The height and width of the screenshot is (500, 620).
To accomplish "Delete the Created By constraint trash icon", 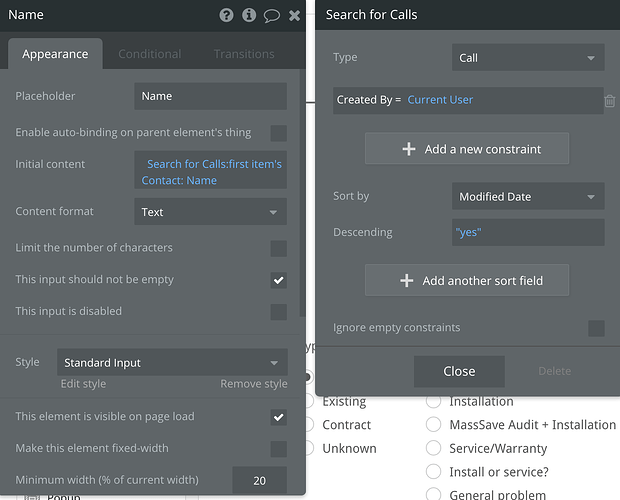I will click(610, 100).
